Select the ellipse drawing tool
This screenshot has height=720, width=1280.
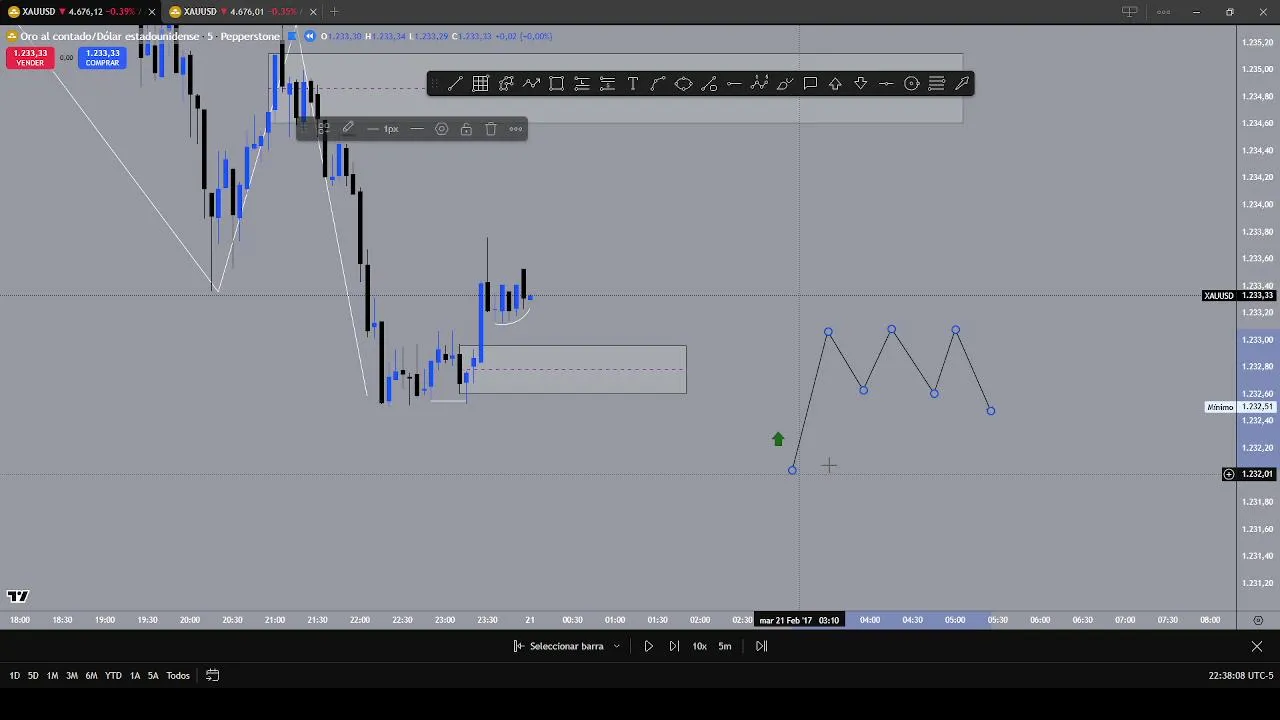click(683, 84)
